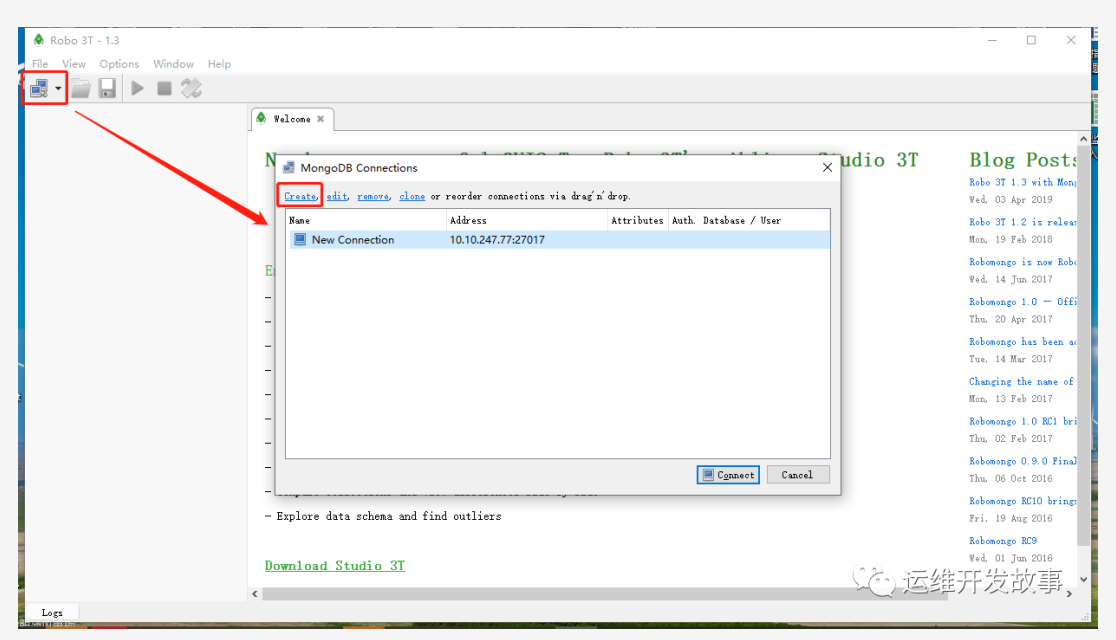
Task: Click the vertical scrollbar down arrow
Action: click(x=1083, y=579)
